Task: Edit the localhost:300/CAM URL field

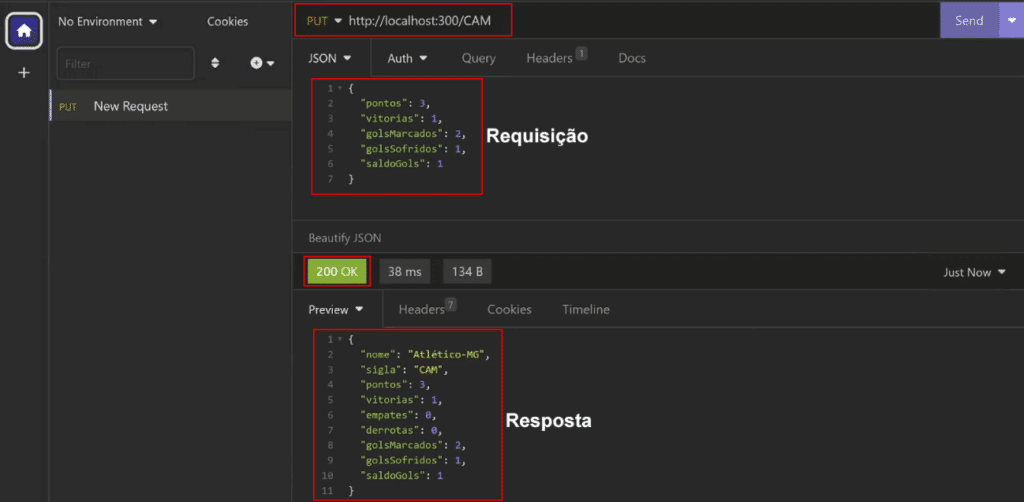Action: coord(419,21)
